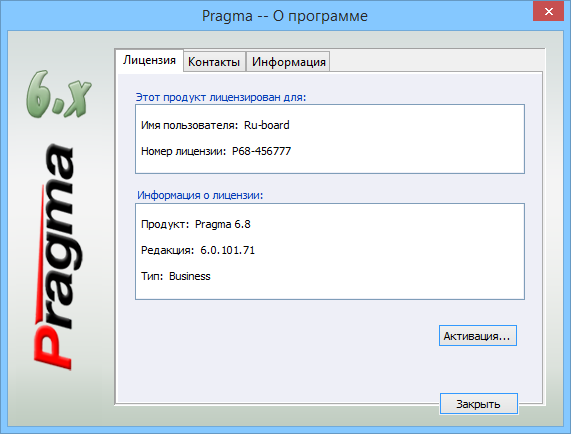Click the Активация... button

pos(477,336)
